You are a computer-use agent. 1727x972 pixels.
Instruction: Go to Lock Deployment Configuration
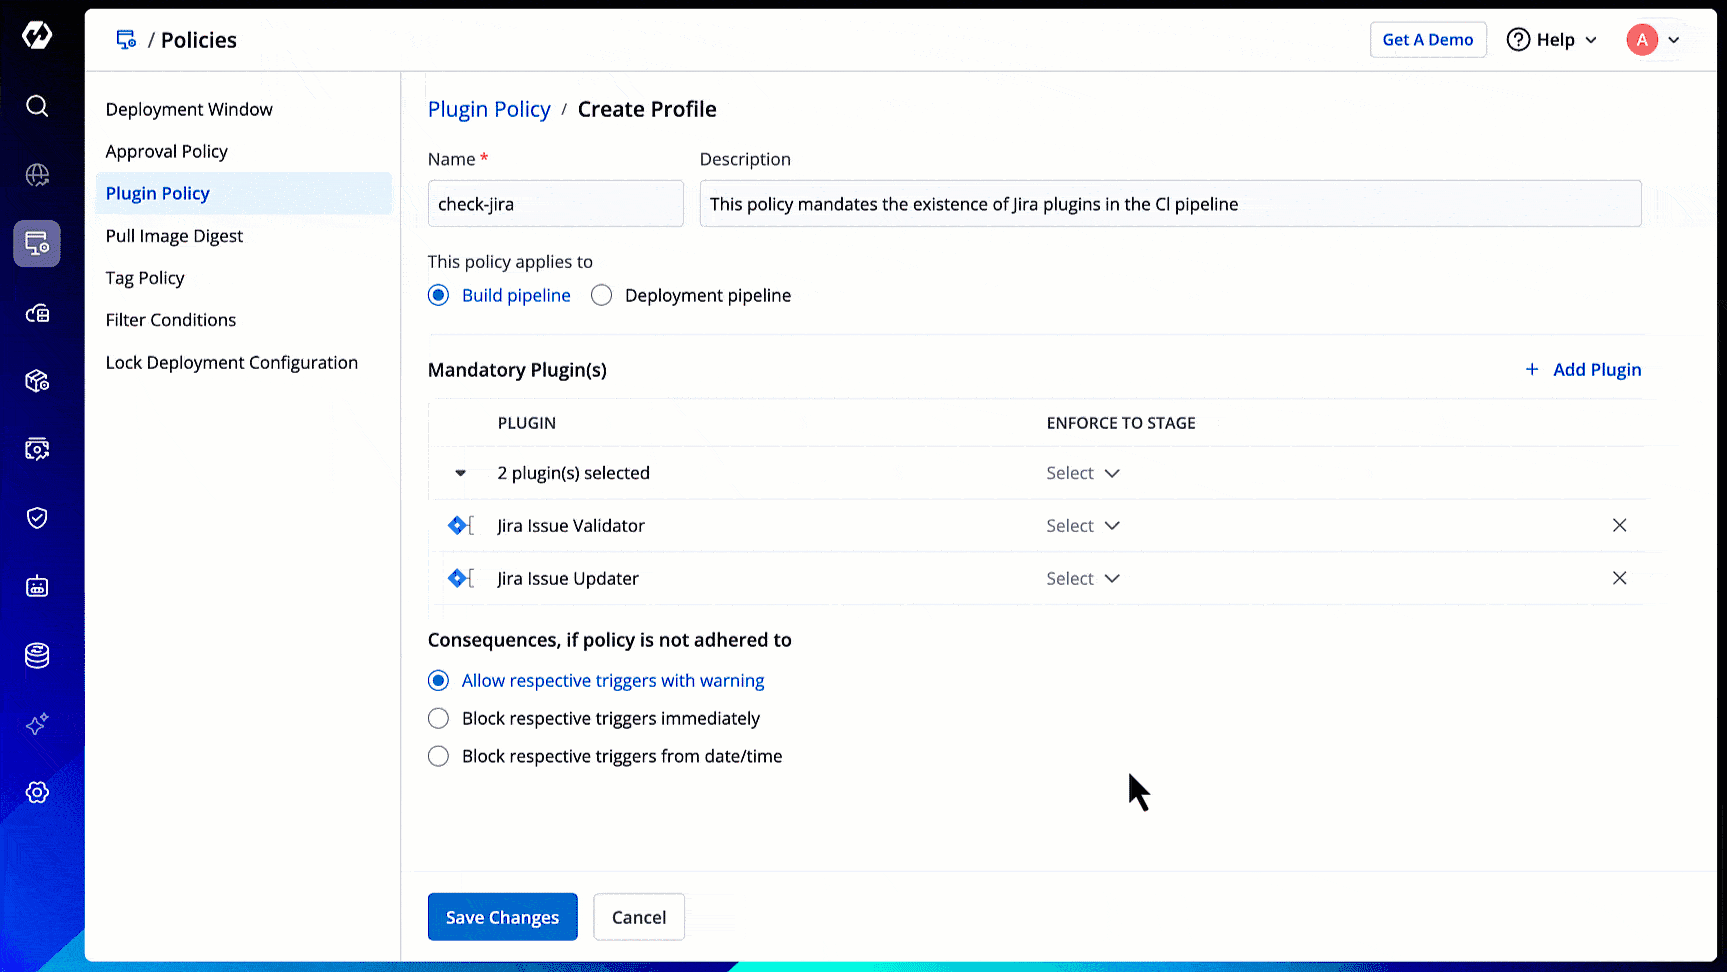tap(232, 363)
